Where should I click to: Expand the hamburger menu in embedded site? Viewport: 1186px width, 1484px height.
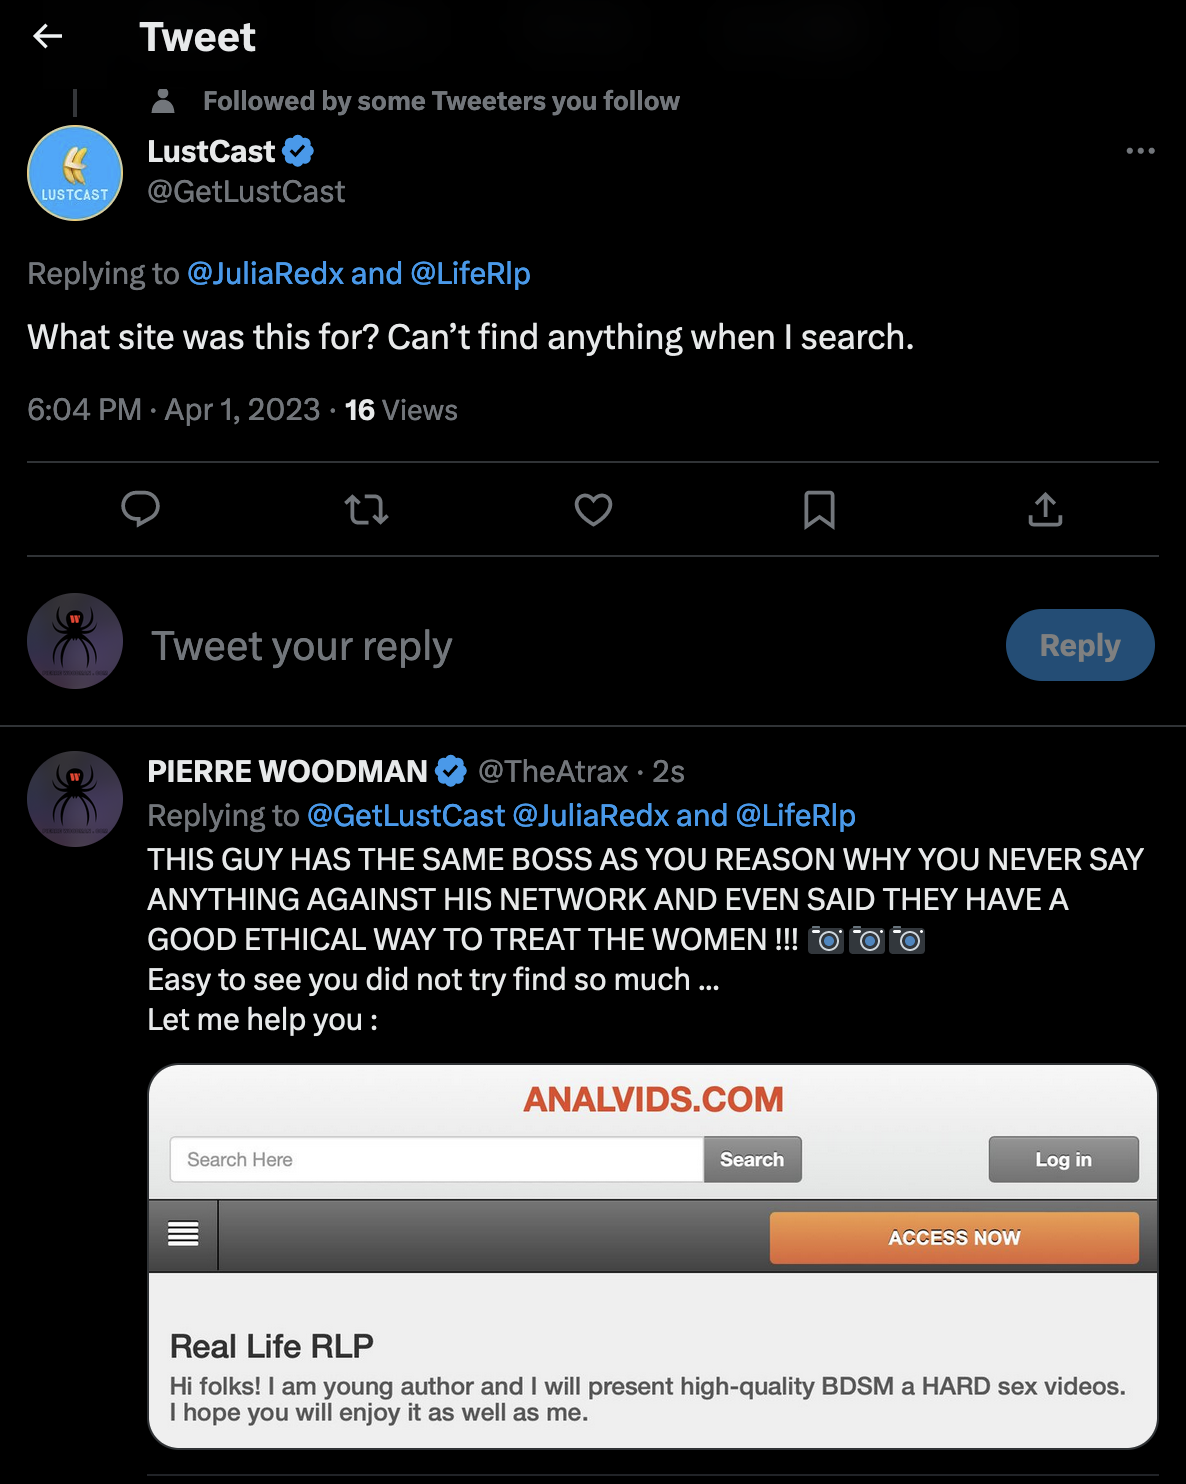click(183, 1234)
